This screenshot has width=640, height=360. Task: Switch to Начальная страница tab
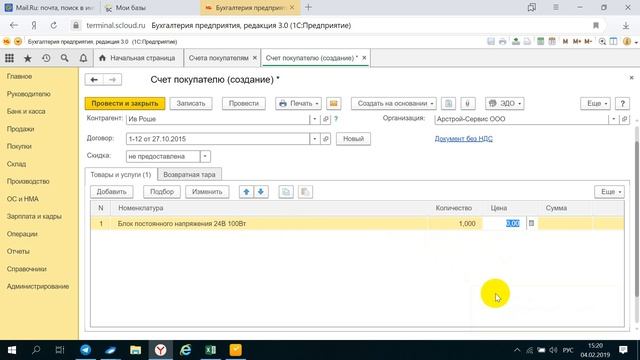pyautogui.click(x=138, y=58)
